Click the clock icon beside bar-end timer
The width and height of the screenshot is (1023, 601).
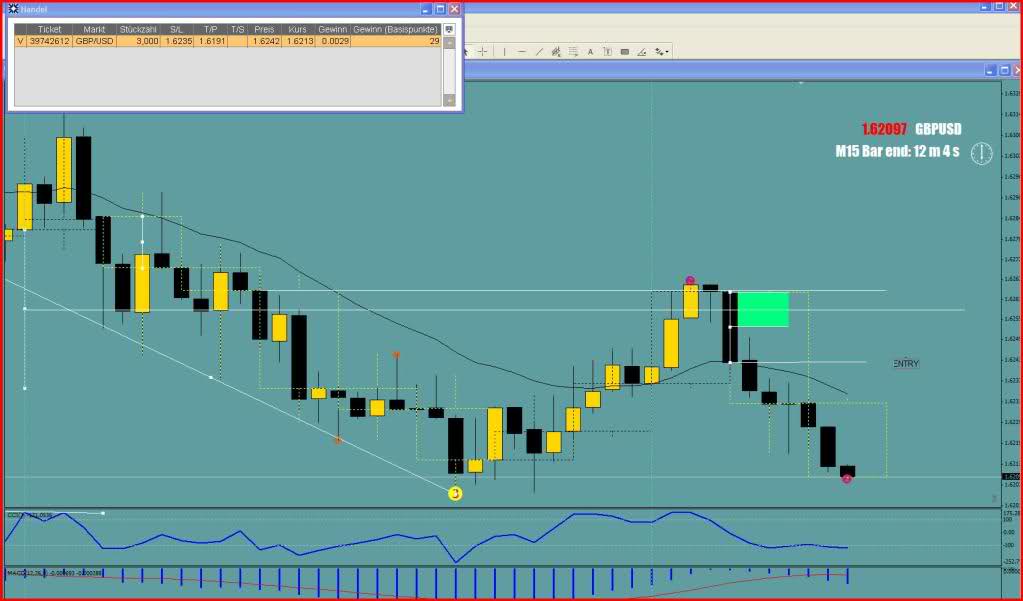tap(981, 153)
